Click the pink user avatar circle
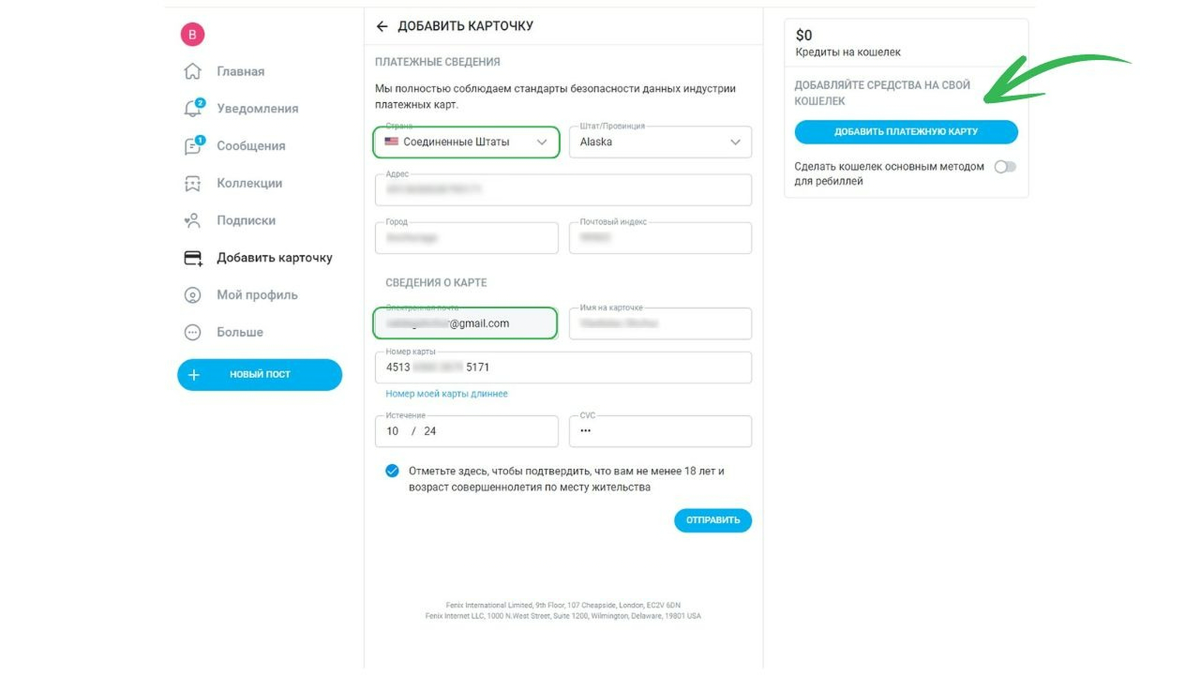 click(192, 35)
